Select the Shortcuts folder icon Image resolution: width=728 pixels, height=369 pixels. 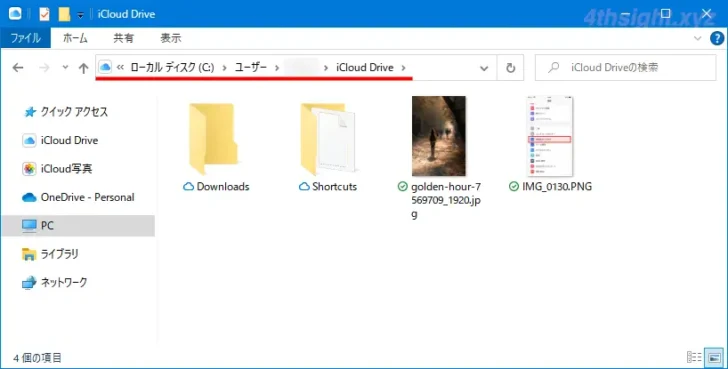[328, 138]
